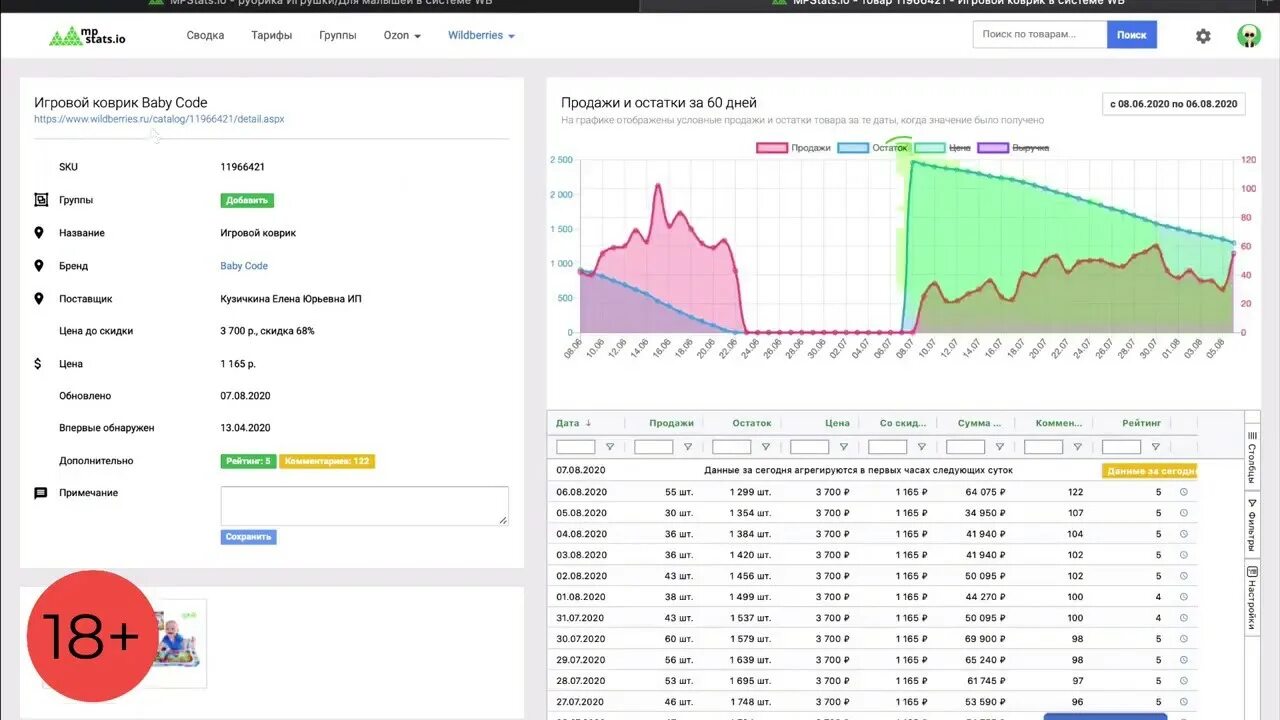The image size is (1280, 720).
Task: Click filter funnel icon under Цена column
Action: point(844,447)
